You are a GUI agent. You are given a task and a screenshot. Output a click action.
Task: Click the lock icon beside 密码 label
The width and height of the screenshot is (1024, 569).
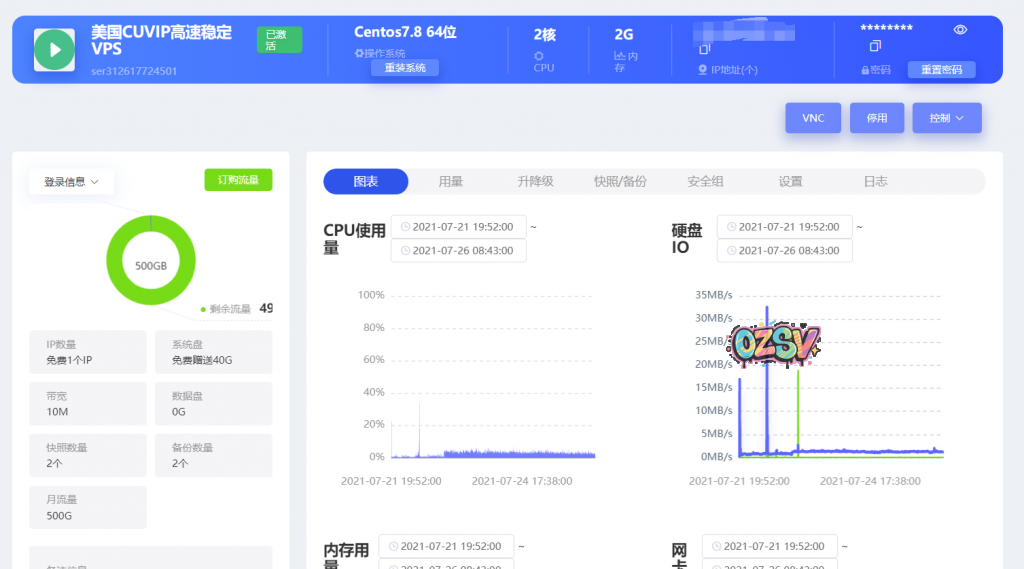click(865, 71)
